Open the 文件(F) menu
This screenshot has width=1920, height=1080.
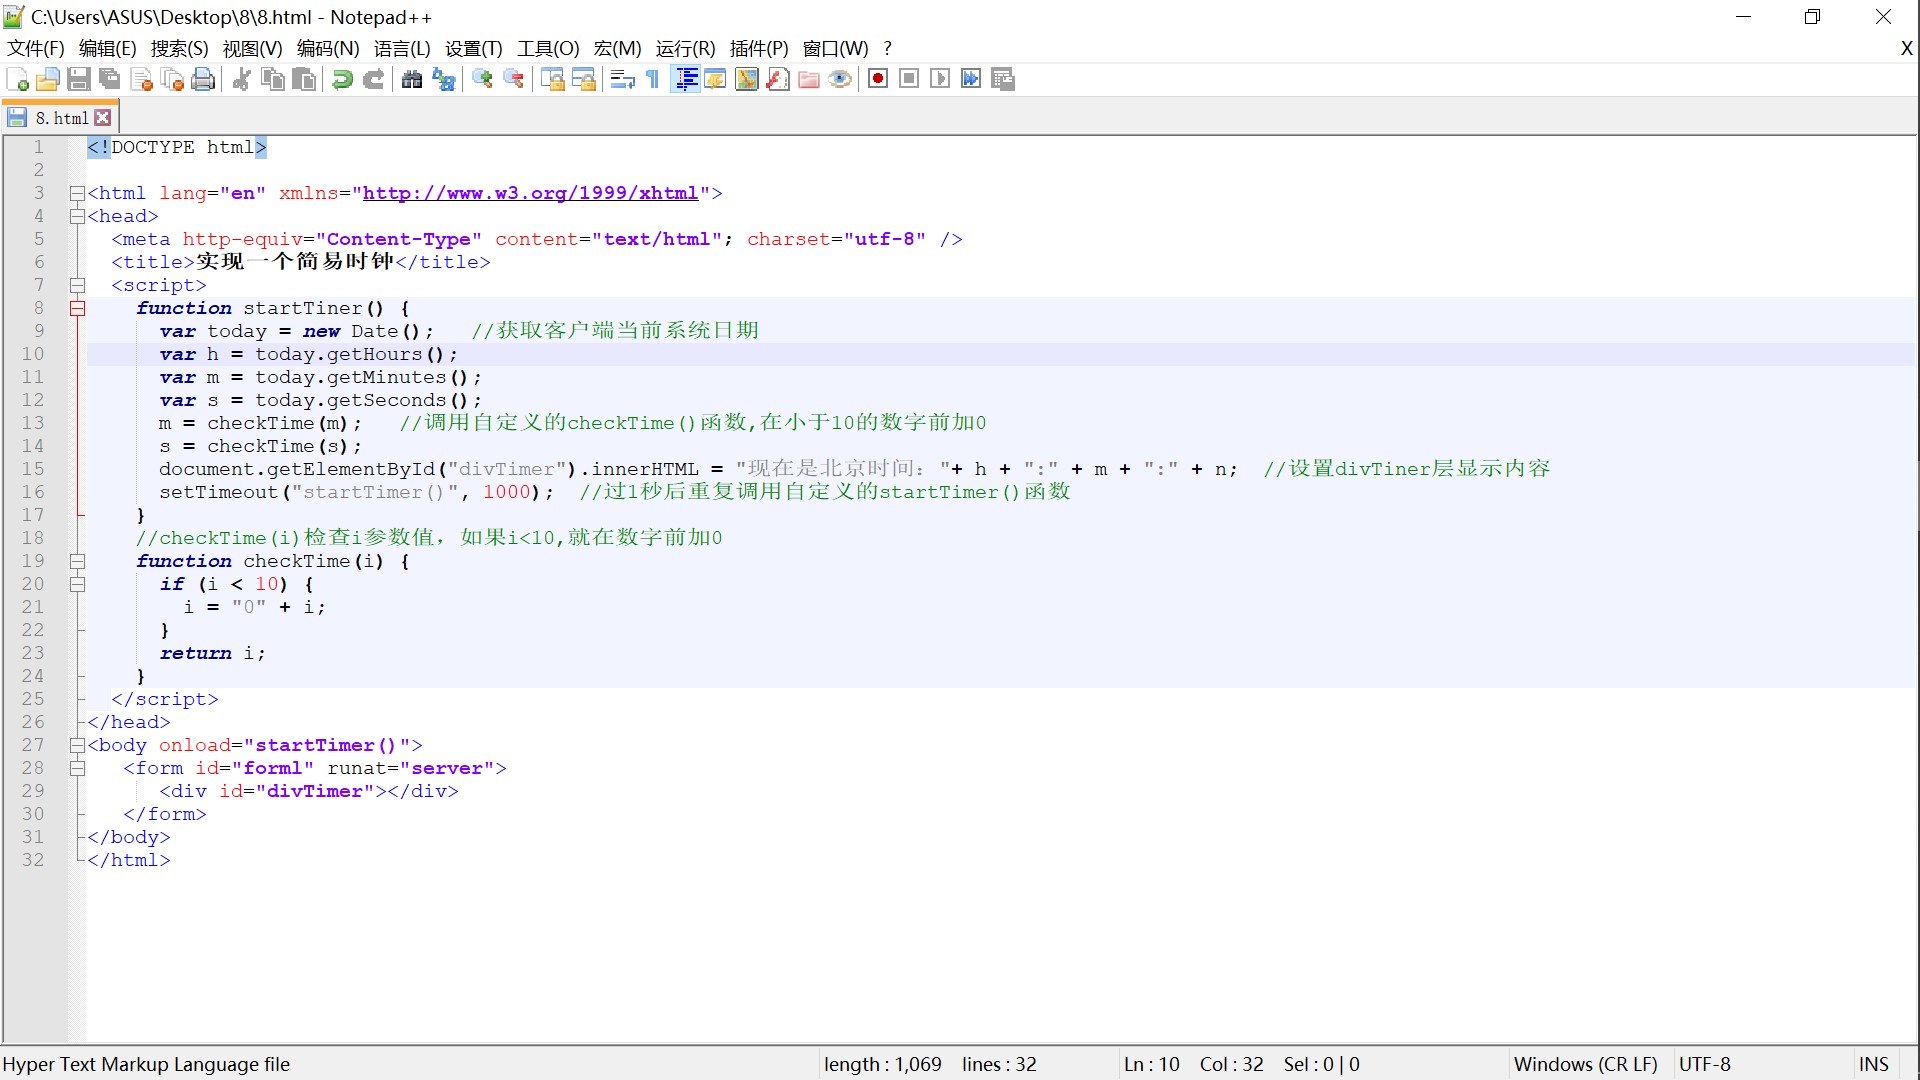click(x=36, y=48)
